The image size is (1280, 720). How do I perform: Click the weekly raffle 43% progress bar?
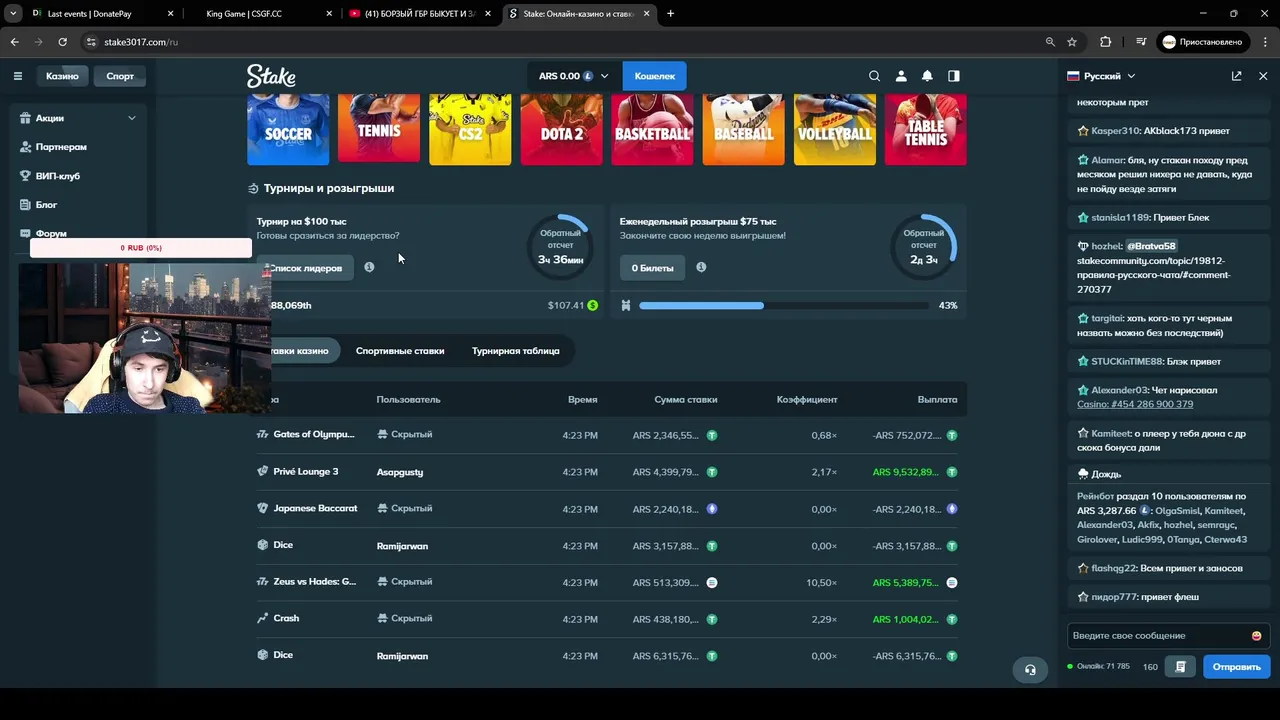[783, 305]
